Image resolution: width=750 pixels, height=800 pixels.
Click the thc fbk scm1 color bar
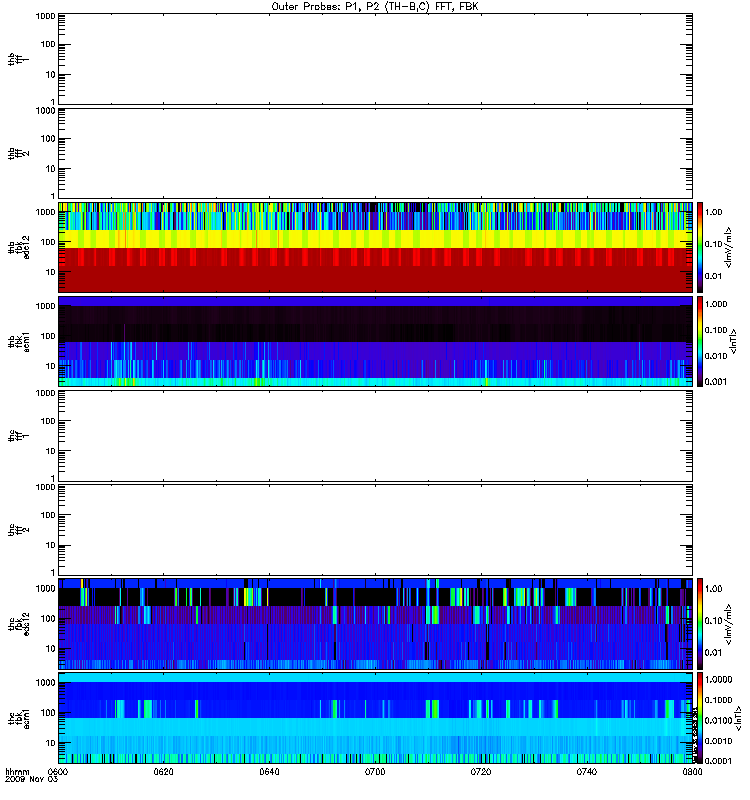coord(700,718)
